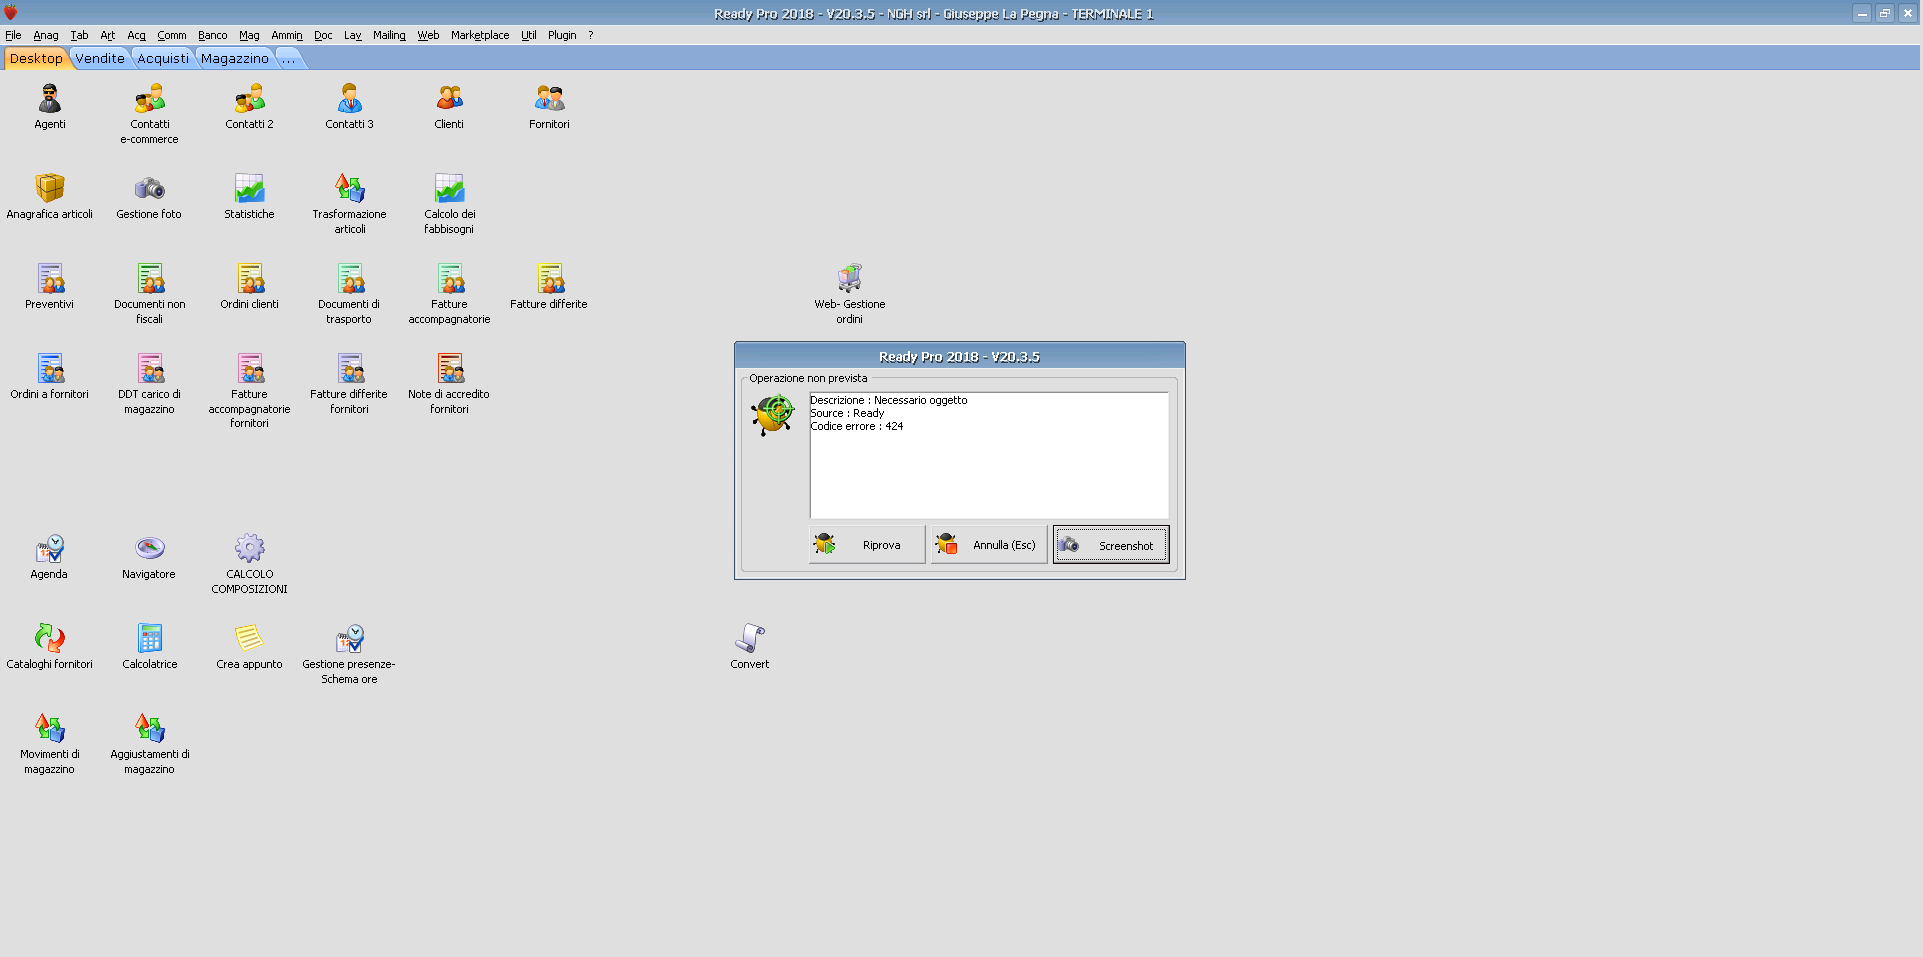This screenshot has width=1923, height=957.
Task: Open the Statistiche chart icon
Action: tap(250, 189)
